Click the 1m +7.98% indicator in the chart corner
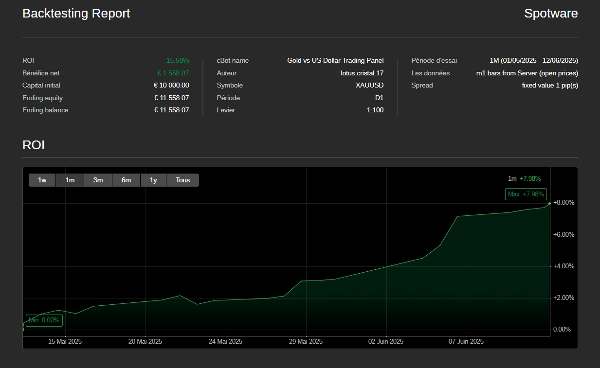Screen dimensions: 600x368 pos(524,179)
